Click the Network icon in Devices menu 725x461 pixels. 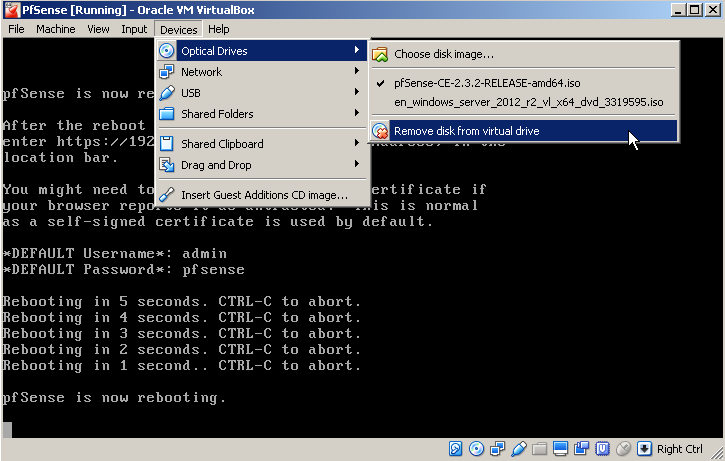[x=166, y=72]
